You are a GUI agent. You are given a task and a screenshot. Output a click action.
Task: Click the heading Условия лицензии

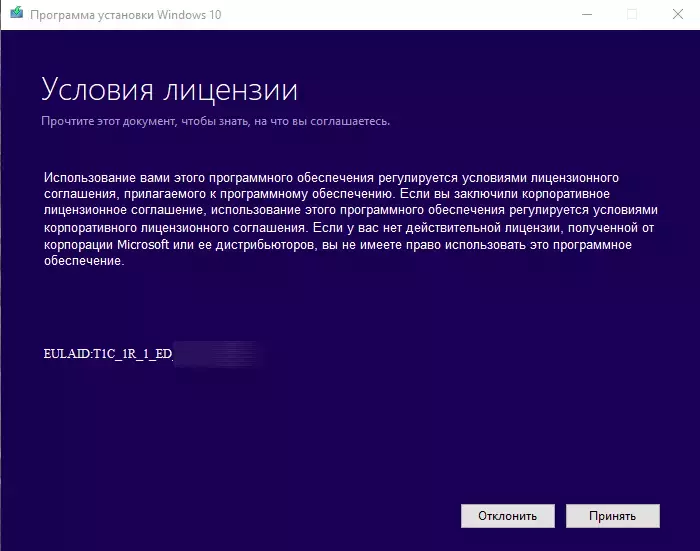[169, 89]
